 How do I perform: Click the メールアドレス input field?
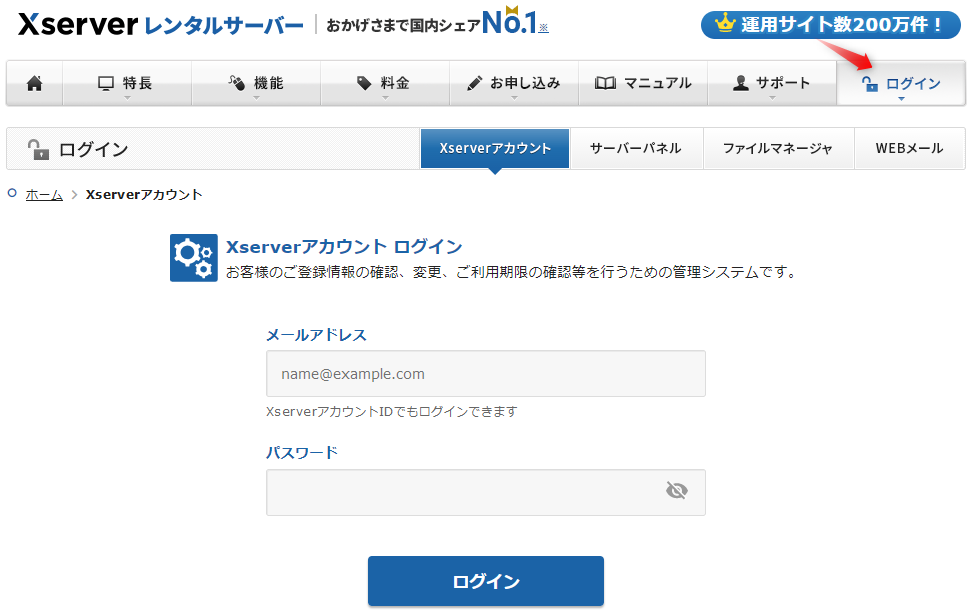click(x=485, y=374)
